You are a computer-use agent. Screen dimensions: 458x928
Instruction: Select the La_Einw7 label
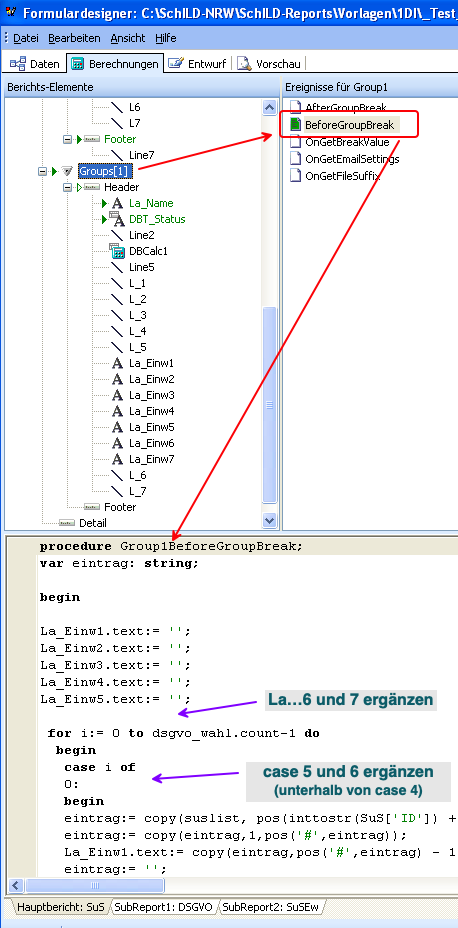tap(151, 459)
